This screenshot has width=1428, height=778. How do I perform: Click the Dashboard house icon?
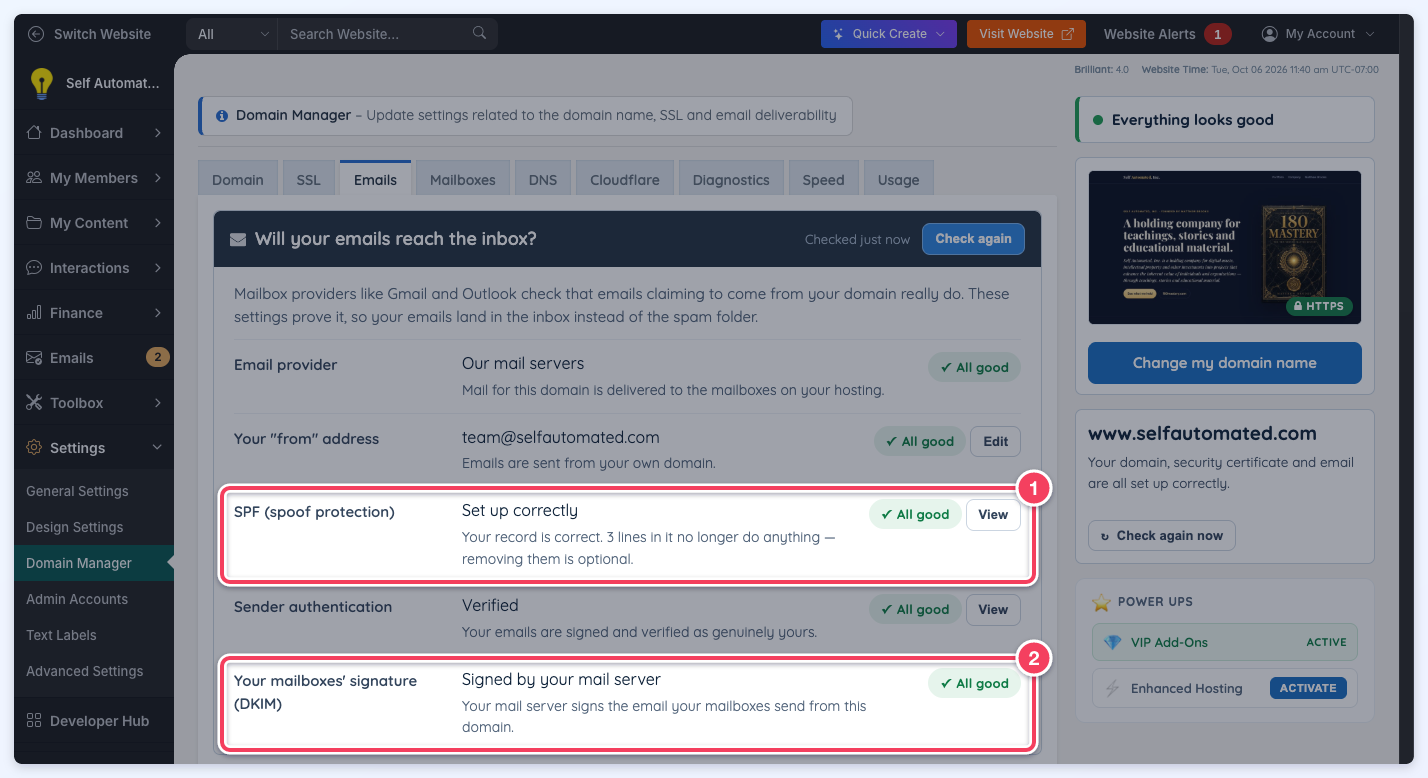[x=34, y=133]
